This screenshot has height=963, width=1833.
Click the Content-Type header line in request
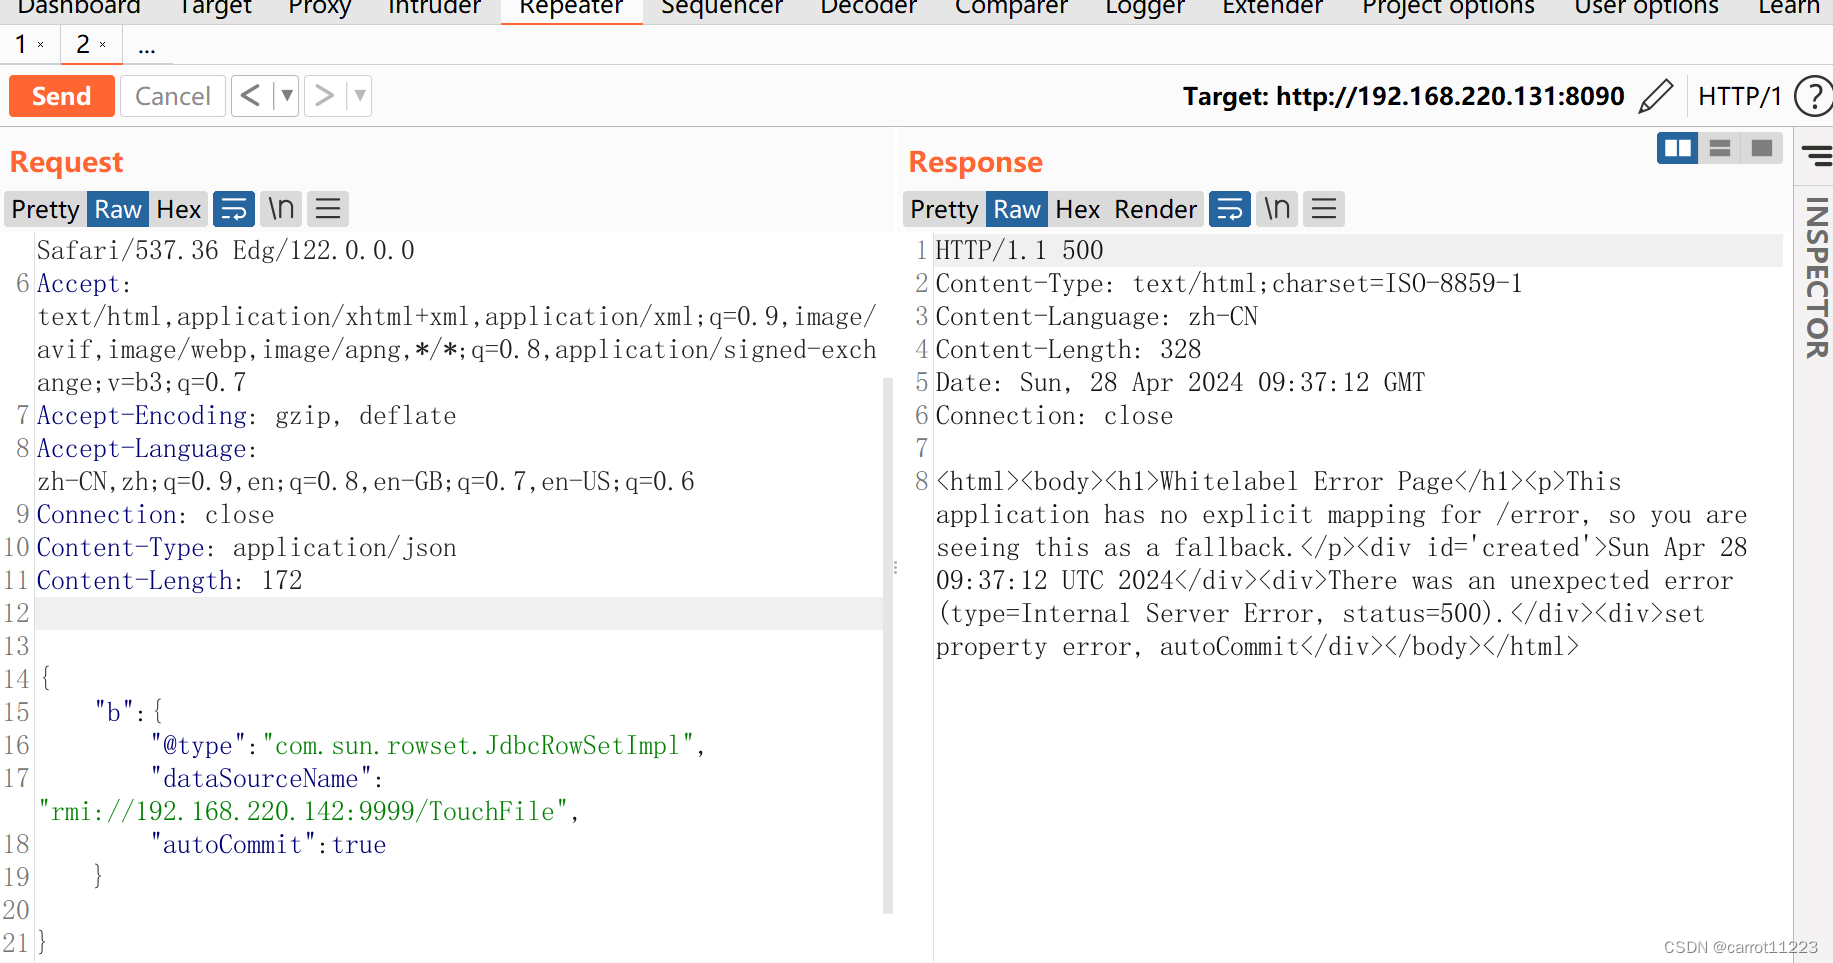click(x=247, y=548)
